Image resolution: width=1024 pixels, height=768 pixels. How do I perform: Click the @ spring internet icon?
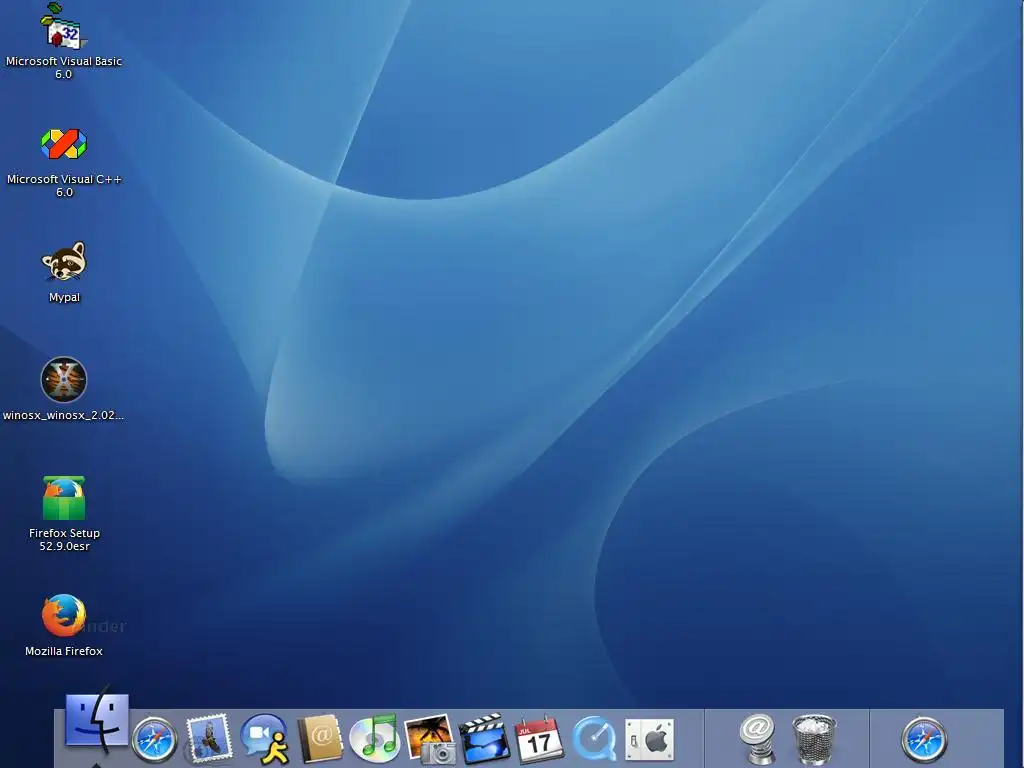click(x=758, y=739)
